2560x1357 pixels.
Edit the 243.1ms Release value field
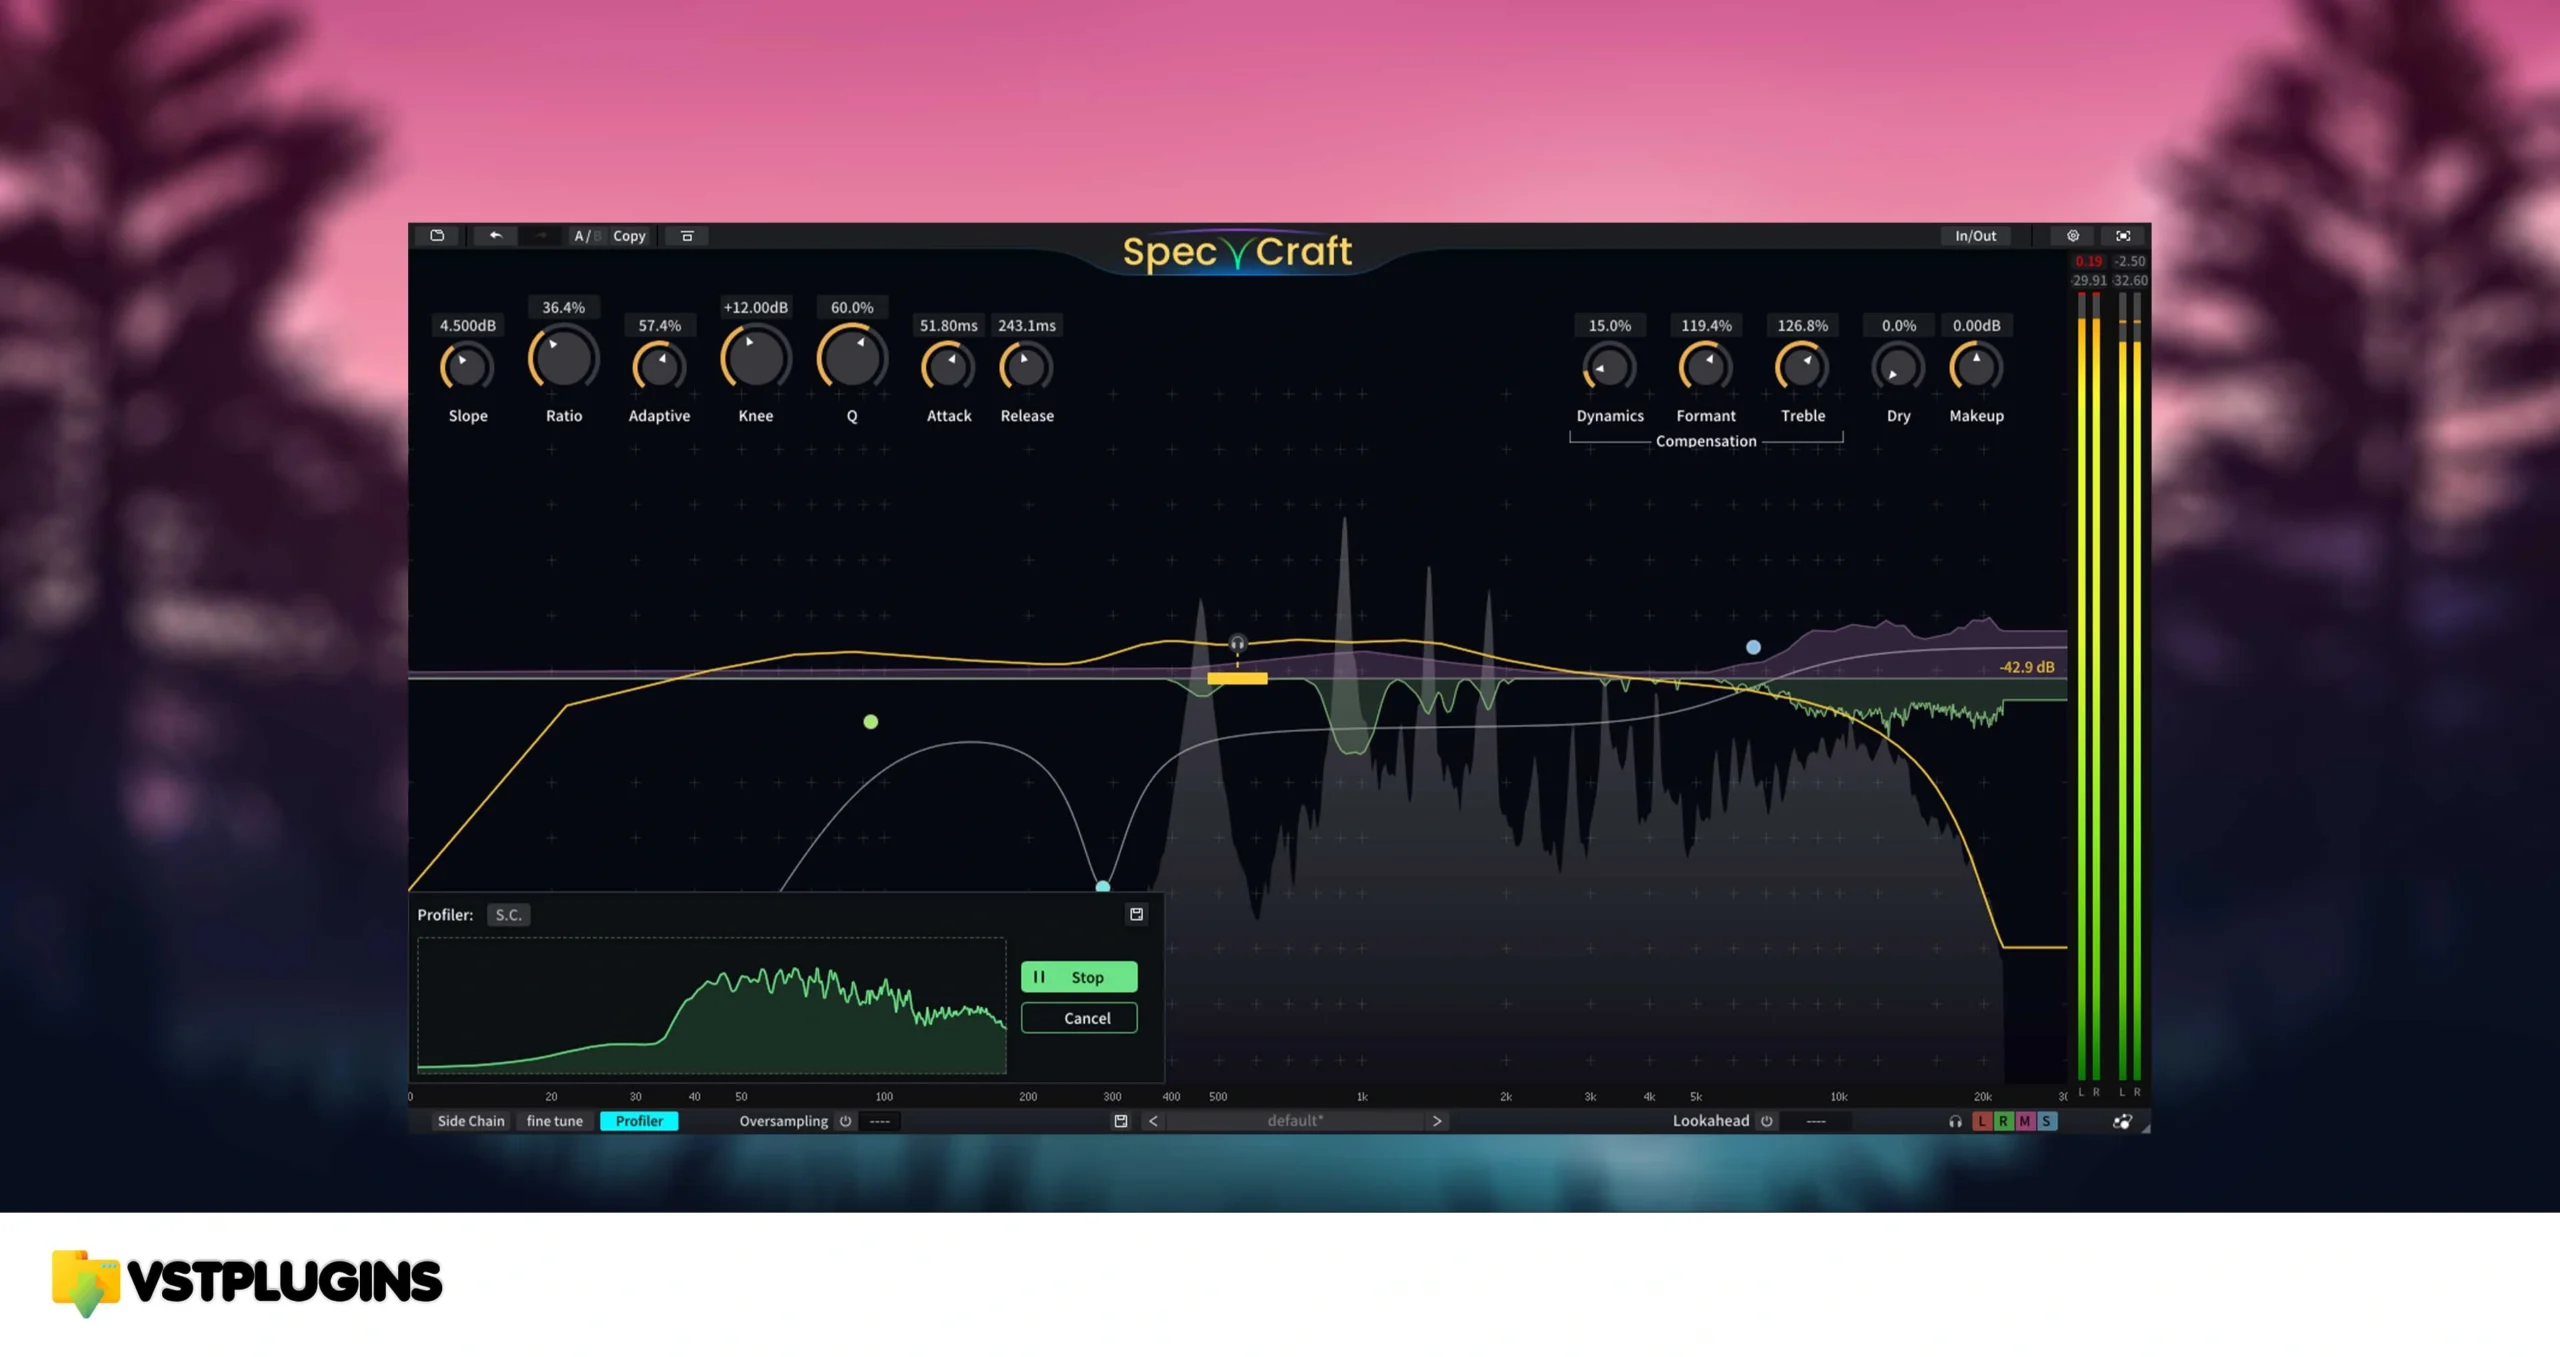[1026, 325]
